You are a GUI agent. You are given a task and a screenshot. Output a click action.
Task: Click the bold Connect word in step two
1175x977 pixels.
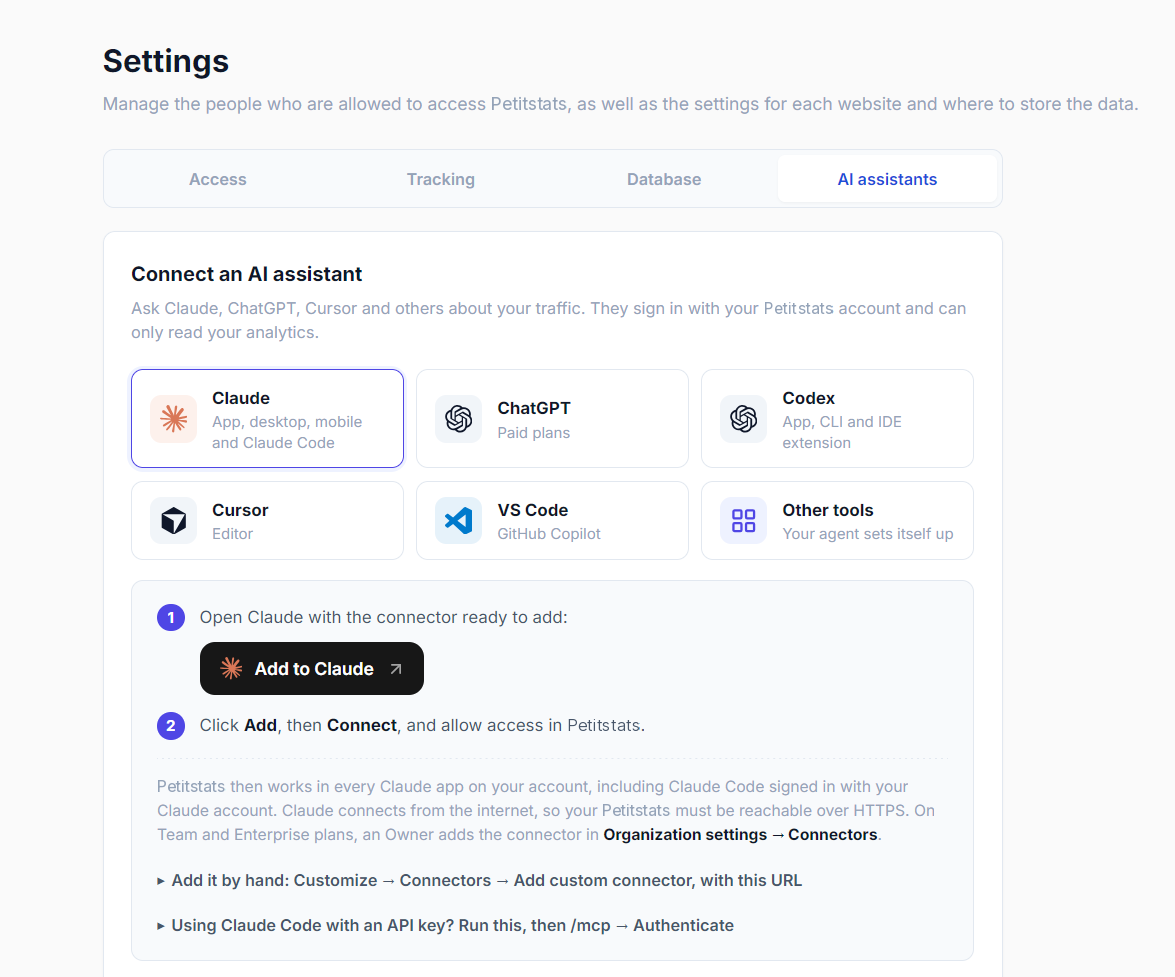tap(362, 725)
